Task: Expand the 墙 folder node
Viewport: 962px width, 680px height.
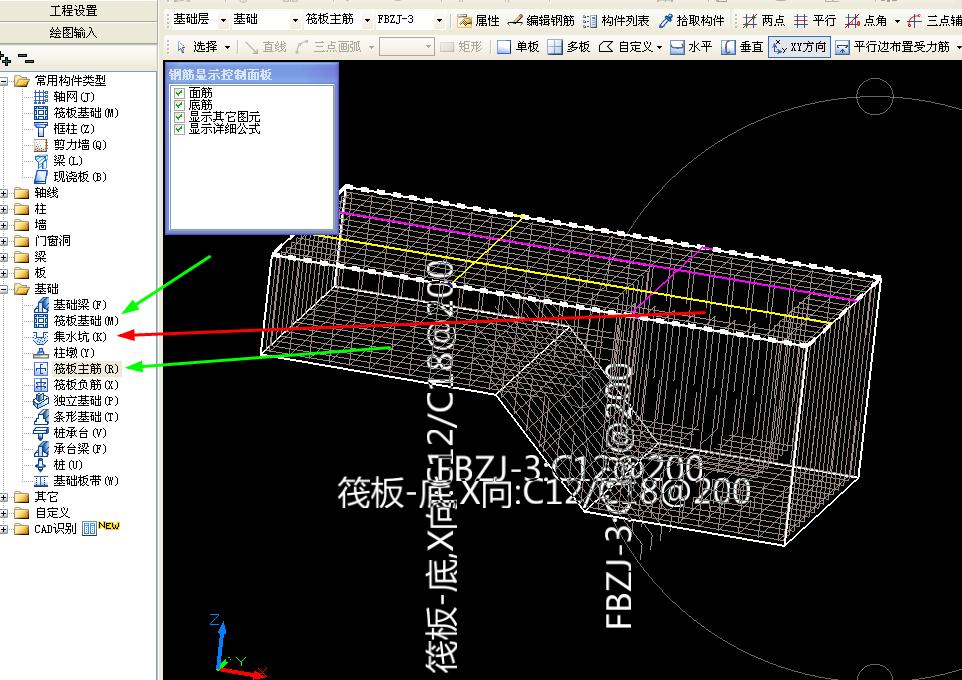Action: (x=6, y=225)
